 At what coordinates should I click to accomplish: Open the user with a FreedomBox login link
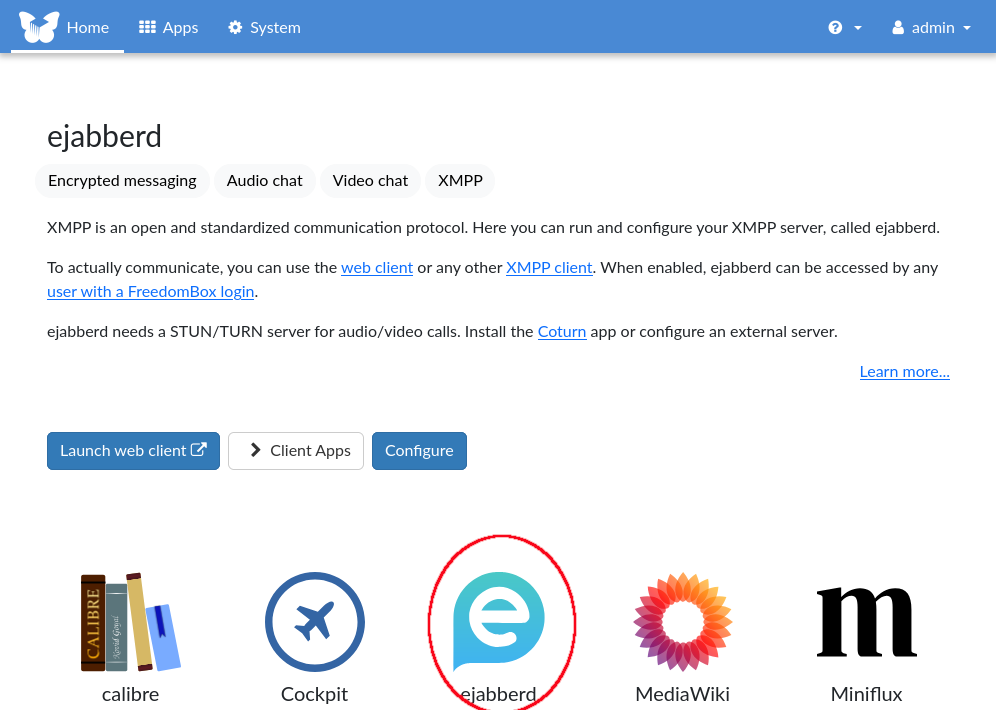pyautogui.click(x=151, y=292)
